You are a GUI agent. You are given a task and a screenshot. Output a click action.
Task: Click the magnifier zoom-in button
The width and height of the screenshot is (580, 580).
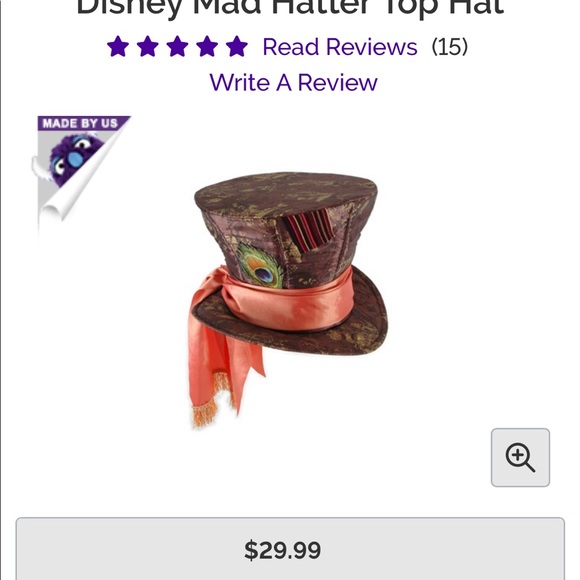520,458
